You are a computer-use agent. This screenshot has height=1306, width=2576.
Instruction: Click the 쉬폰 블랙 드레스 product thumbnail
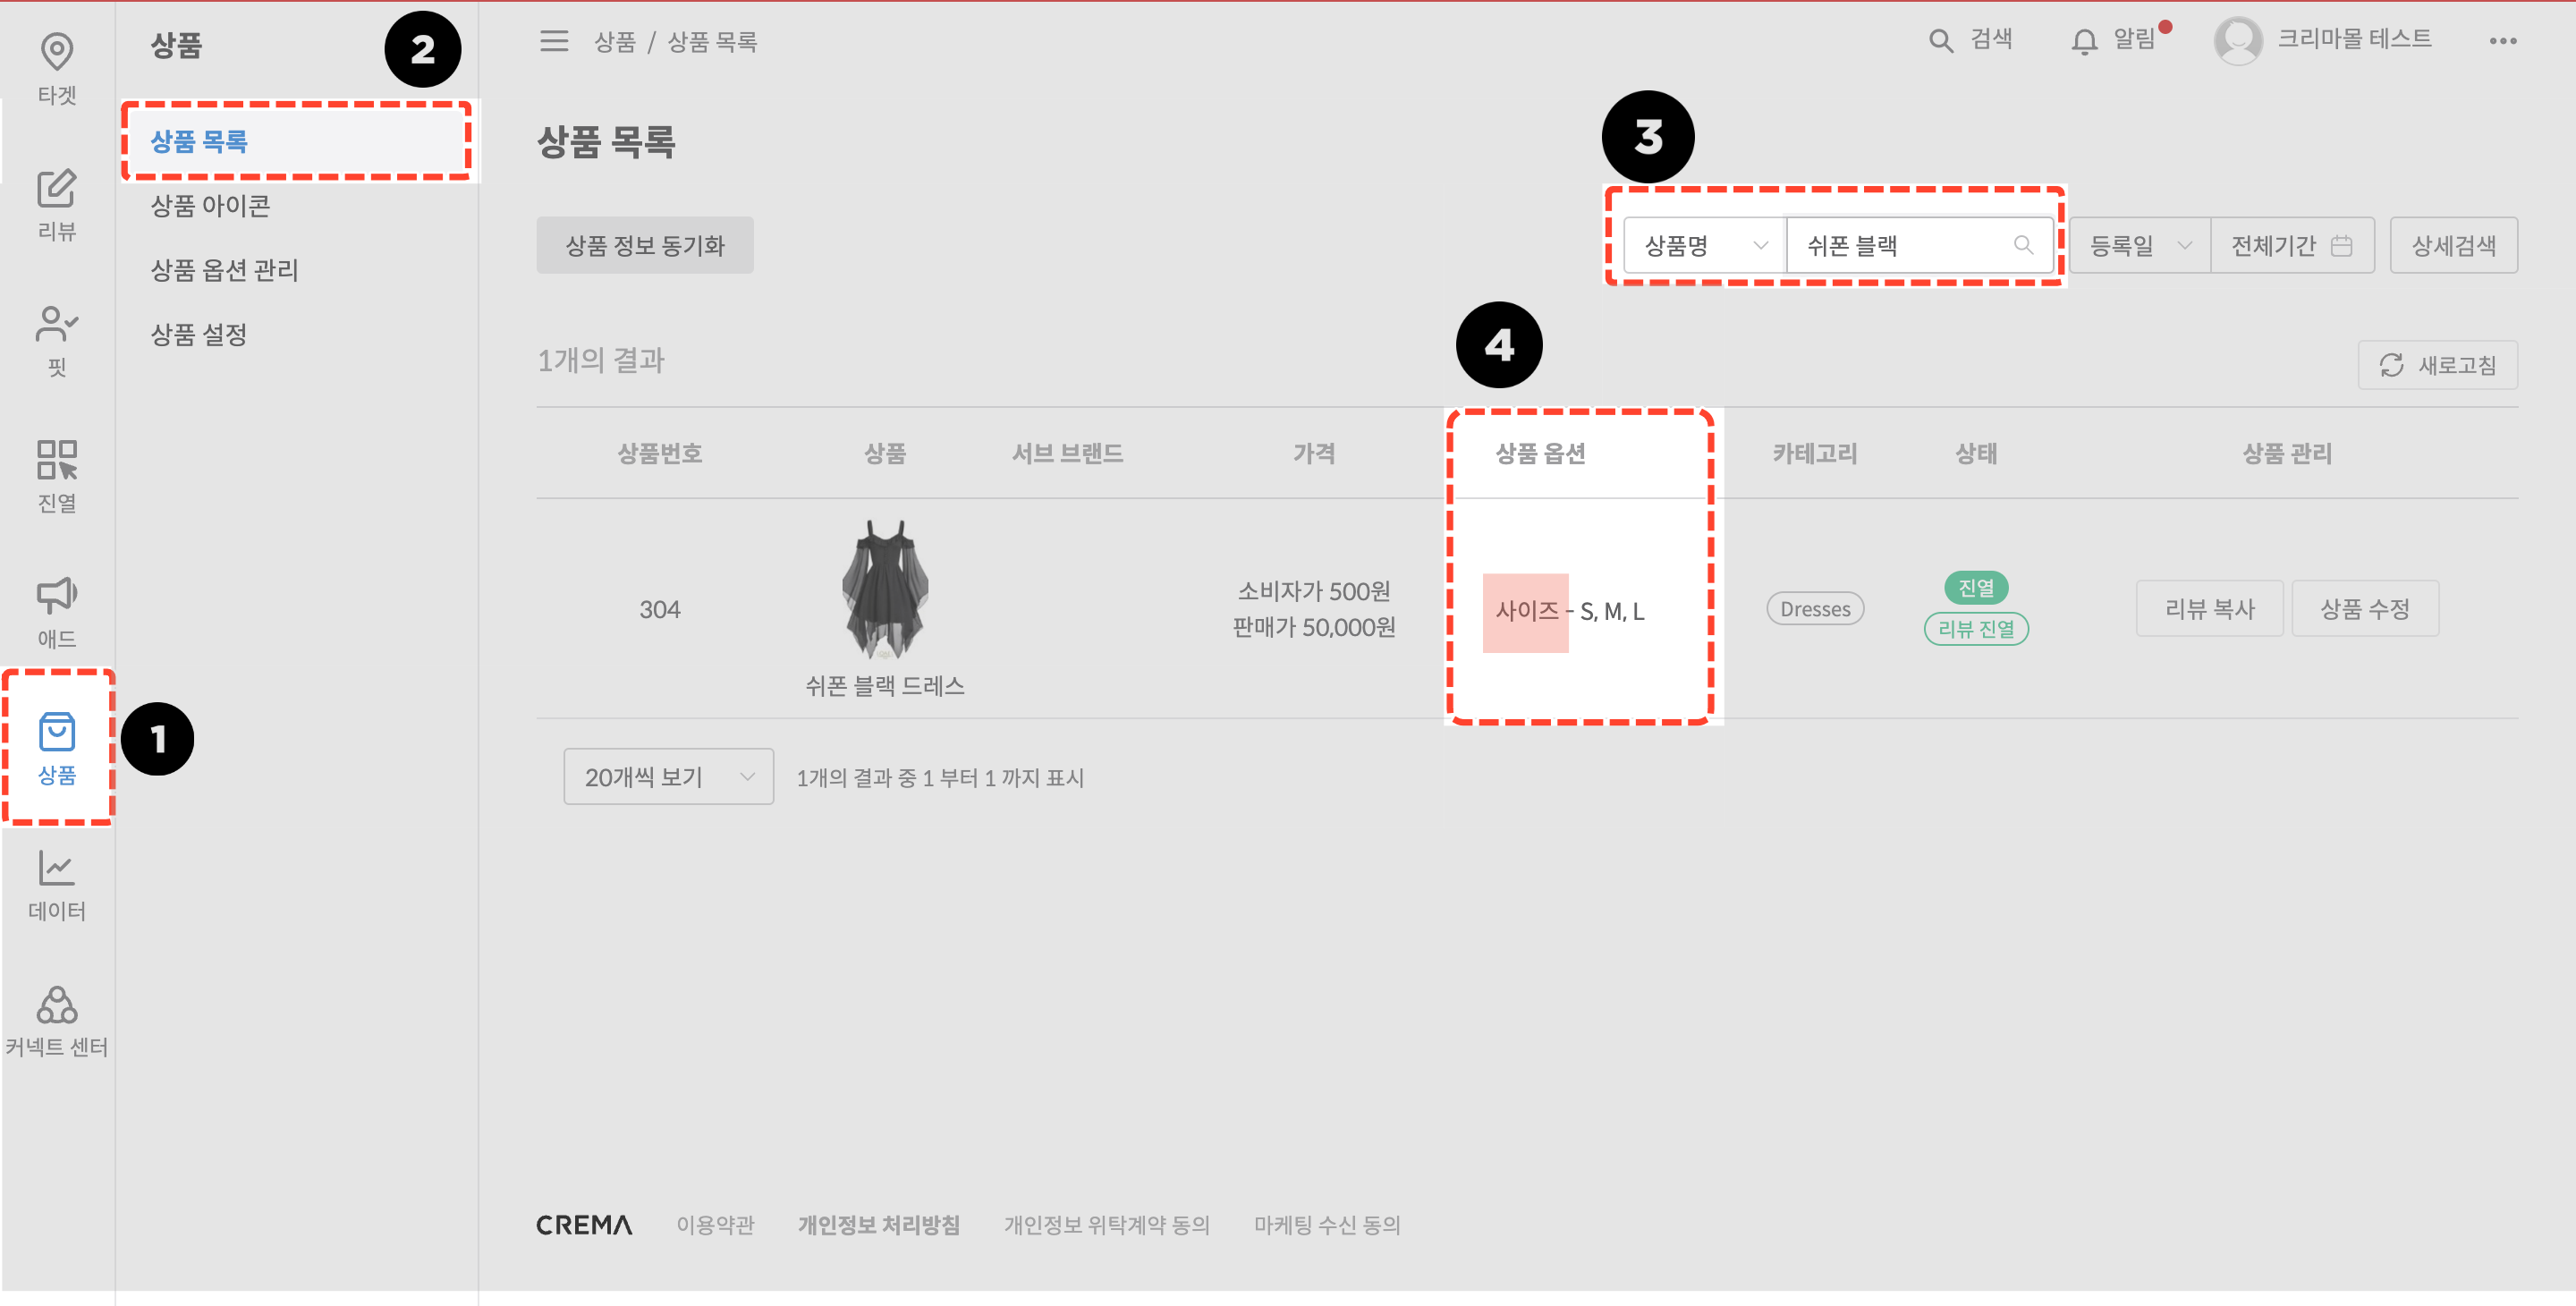coord(884,592)
